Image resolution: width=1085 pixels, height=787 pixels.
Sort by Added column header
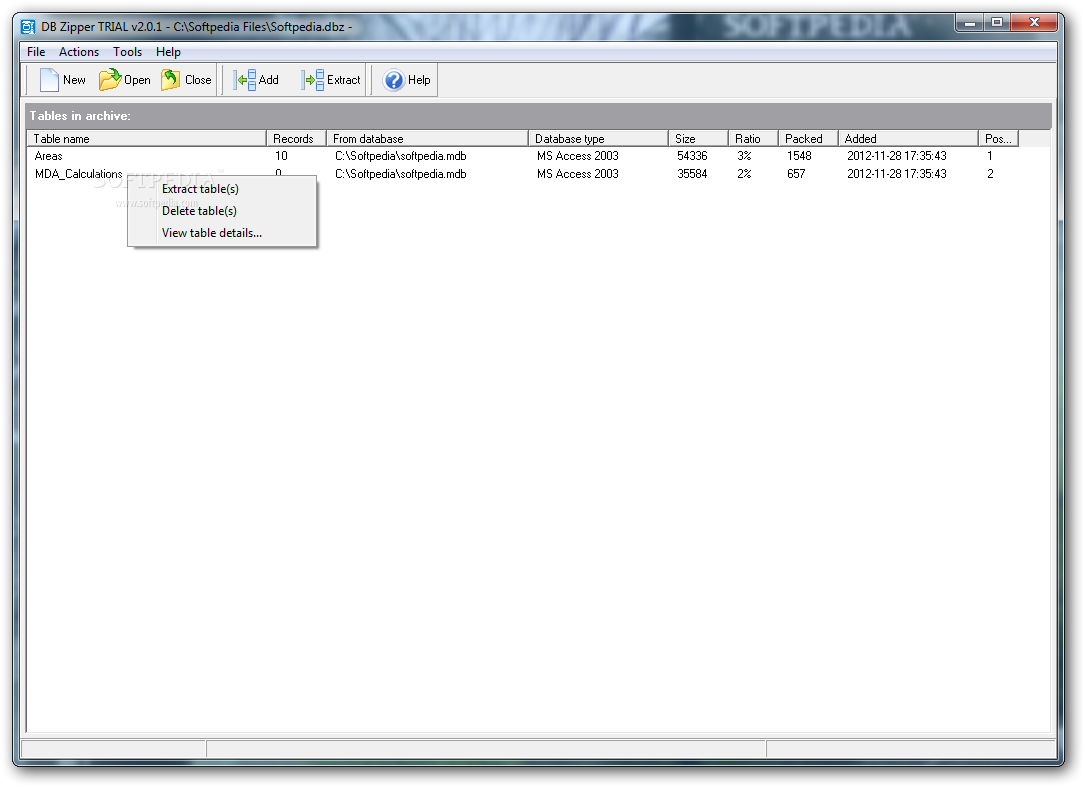coord(908,138)
